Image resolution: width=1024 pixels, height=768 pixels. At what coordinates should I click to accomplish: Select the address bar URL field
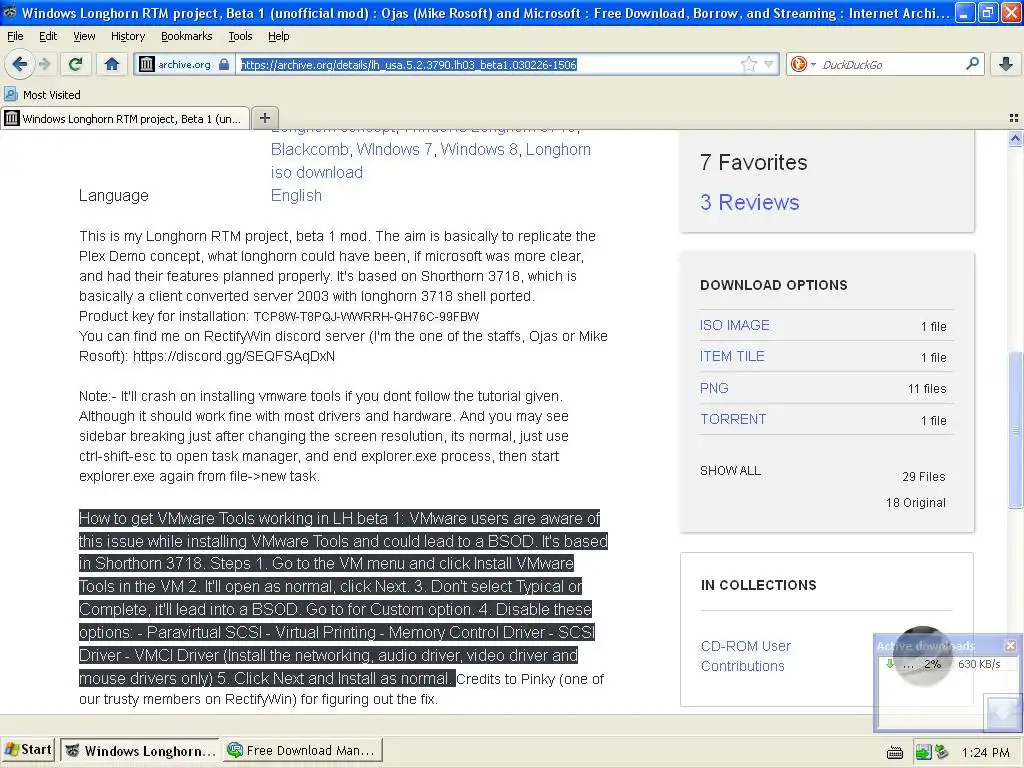click(488, 65)
